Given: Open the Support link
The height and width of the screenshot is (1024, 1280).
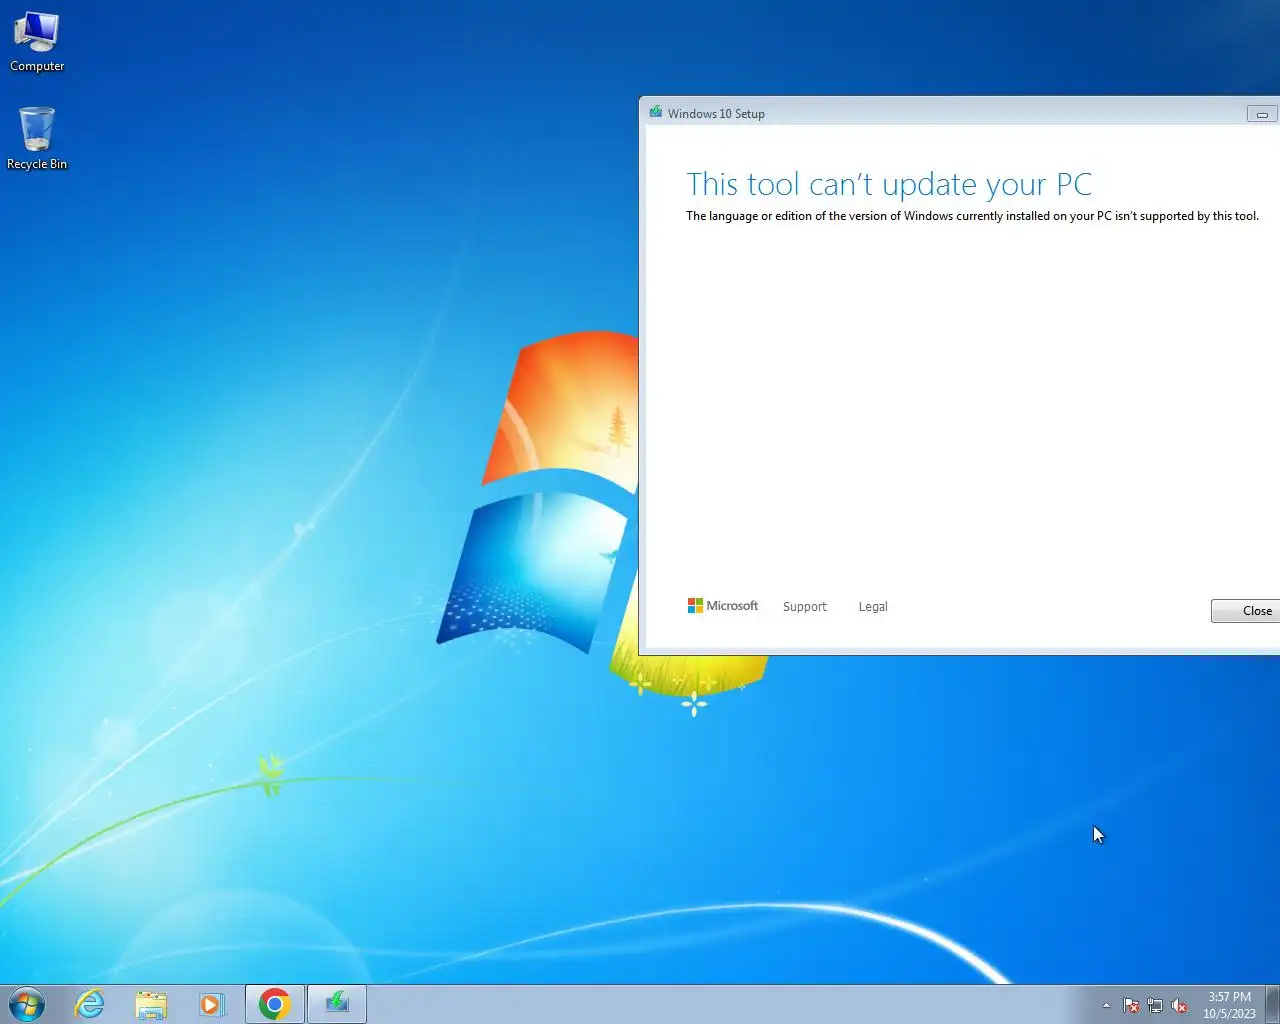Looking at the screenshot, I should point(805,607).
